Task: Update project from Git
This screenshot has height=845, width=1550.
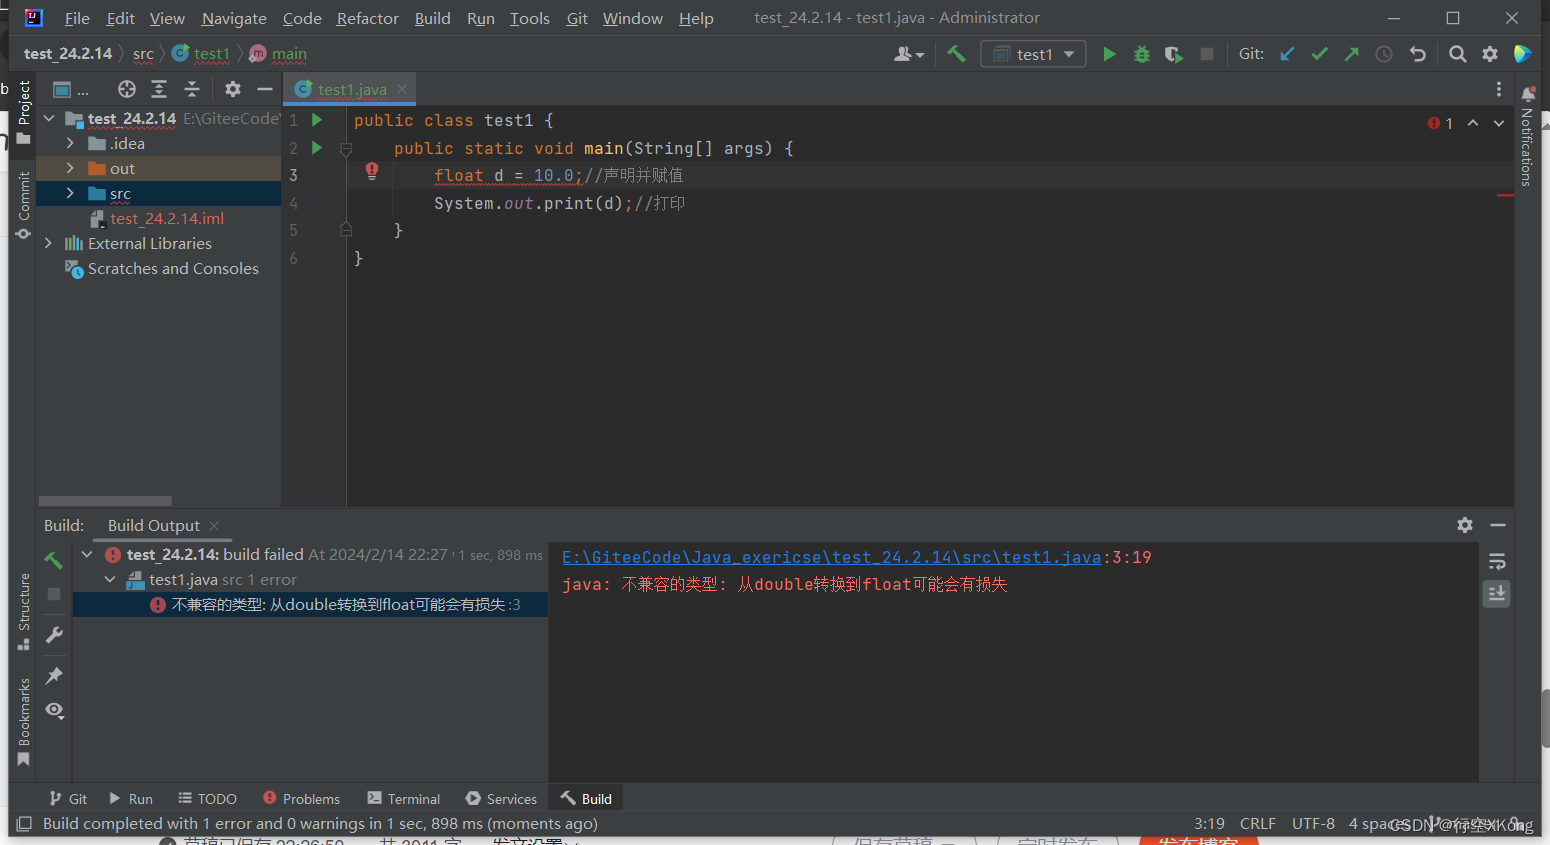Action: point(1287,53)
